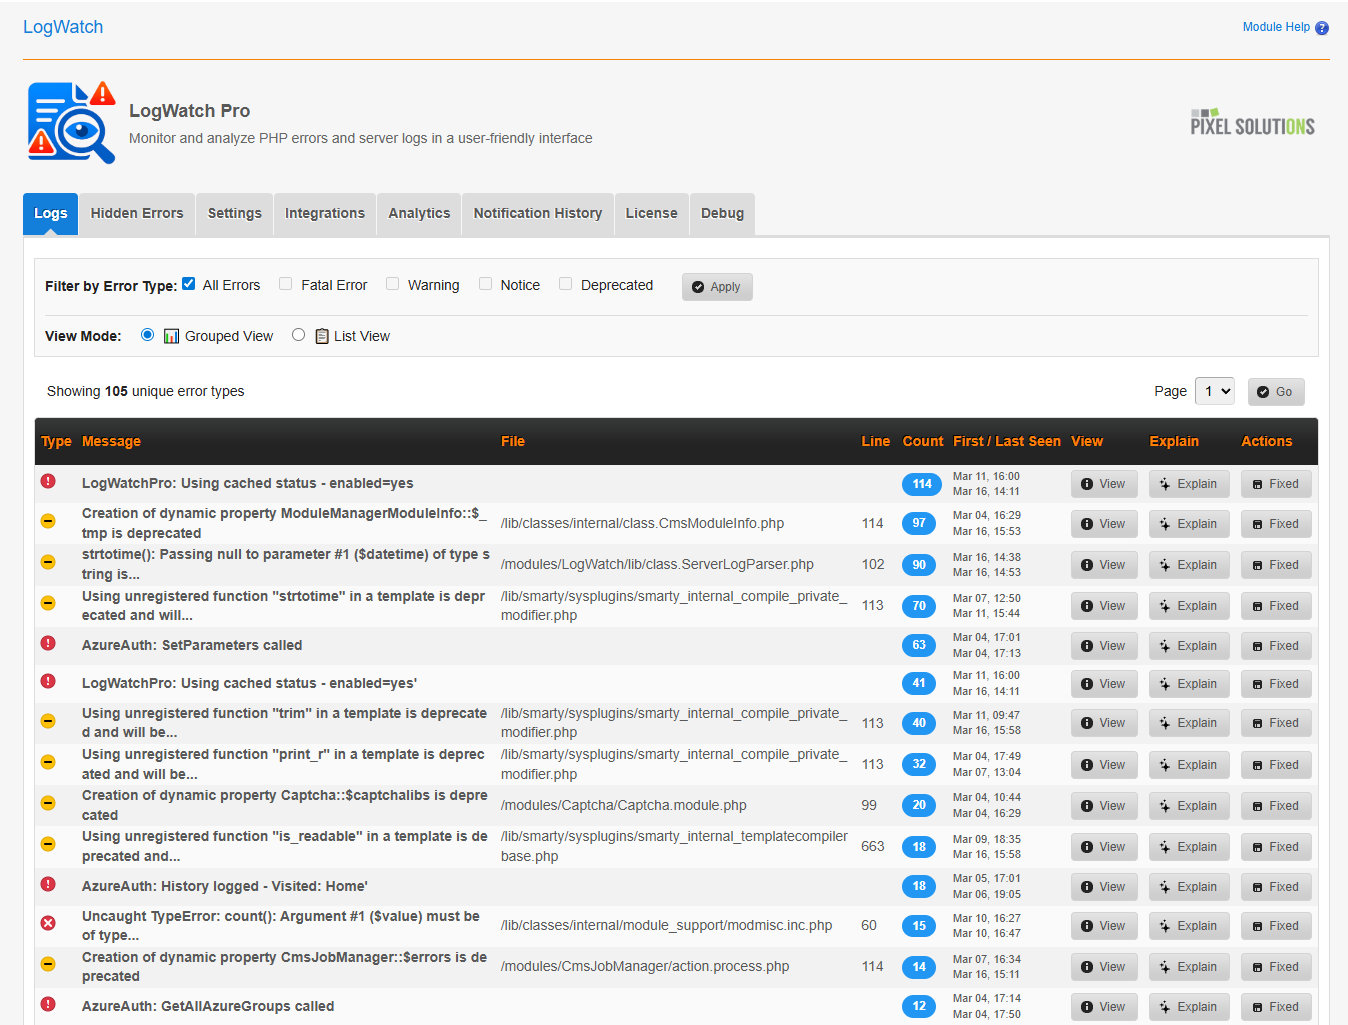
Task: Click the Apply filter button
Action: click(716, 286)
